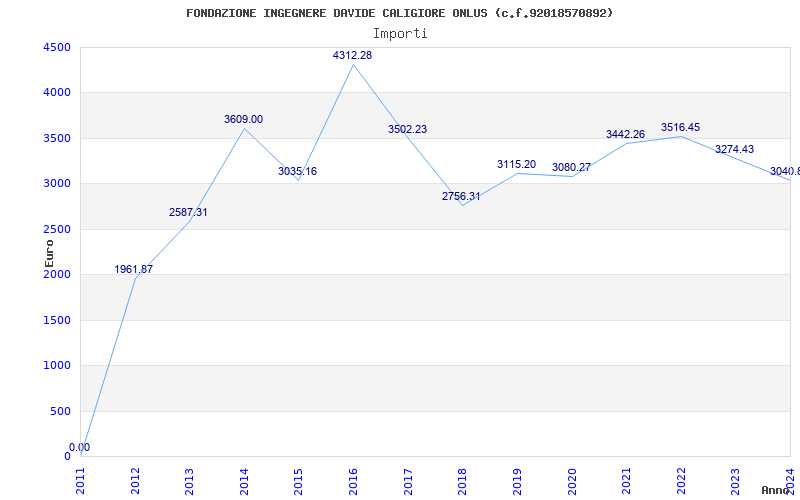Select the 3000 y-axis tick
The height and width of the screenshot is (500, 800).
(57, 184)
